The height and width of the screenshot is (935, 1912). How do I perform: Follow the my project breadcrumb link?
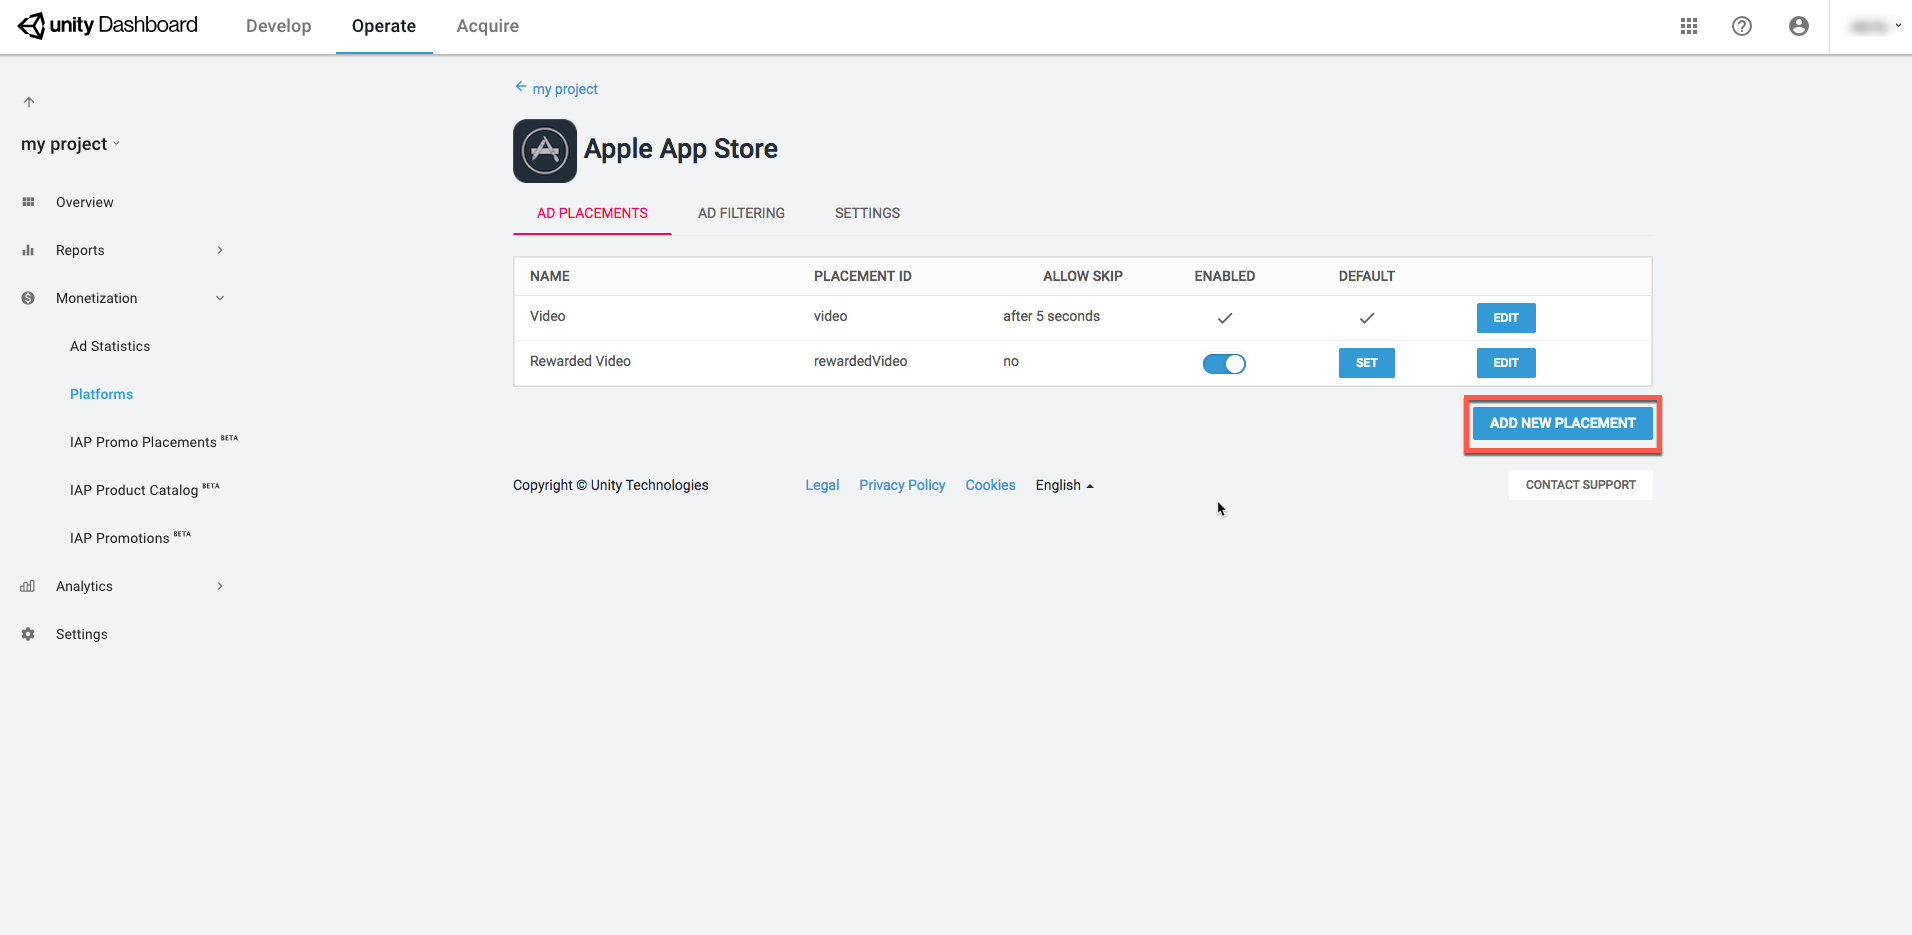565,89
